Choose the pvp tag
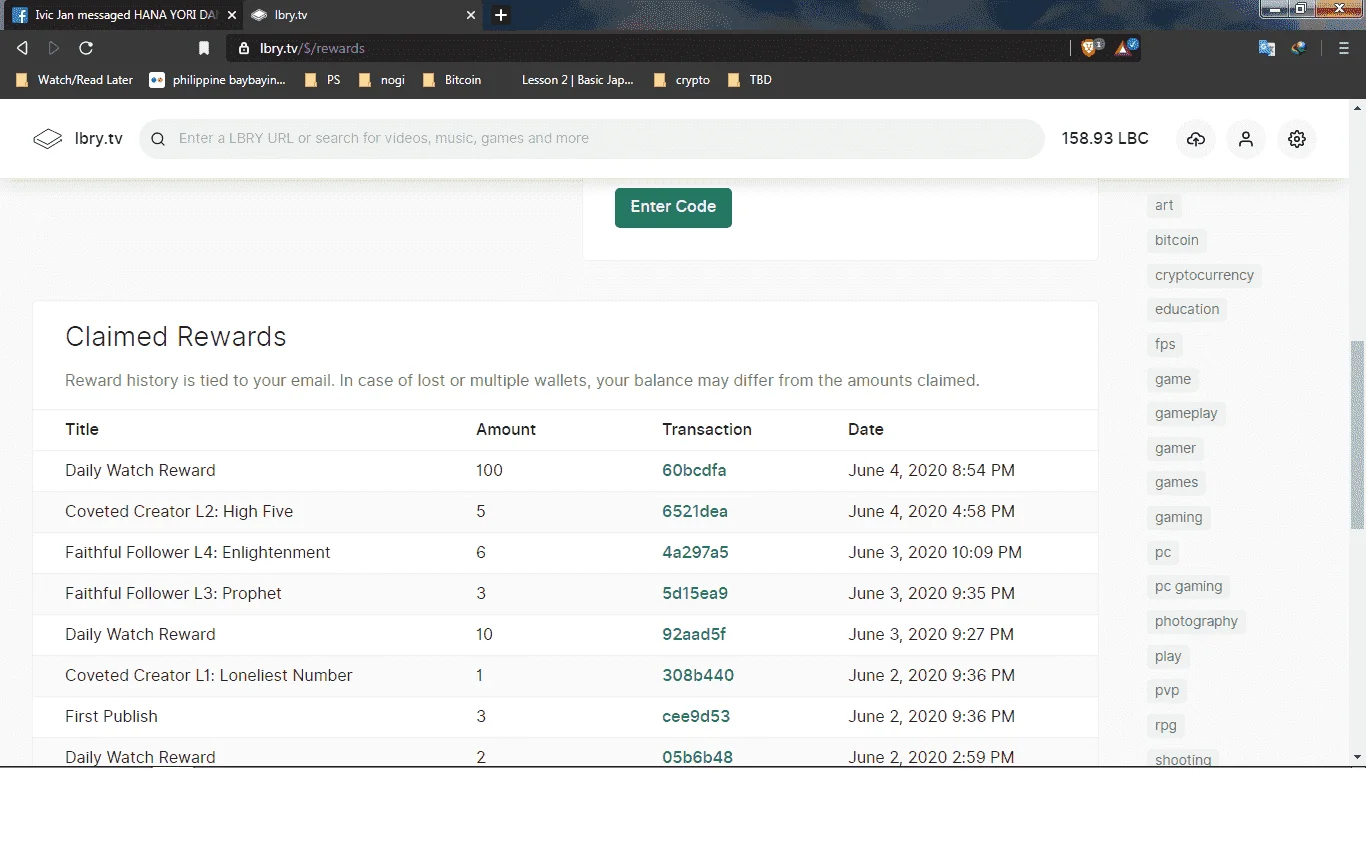 point(1167,690)
